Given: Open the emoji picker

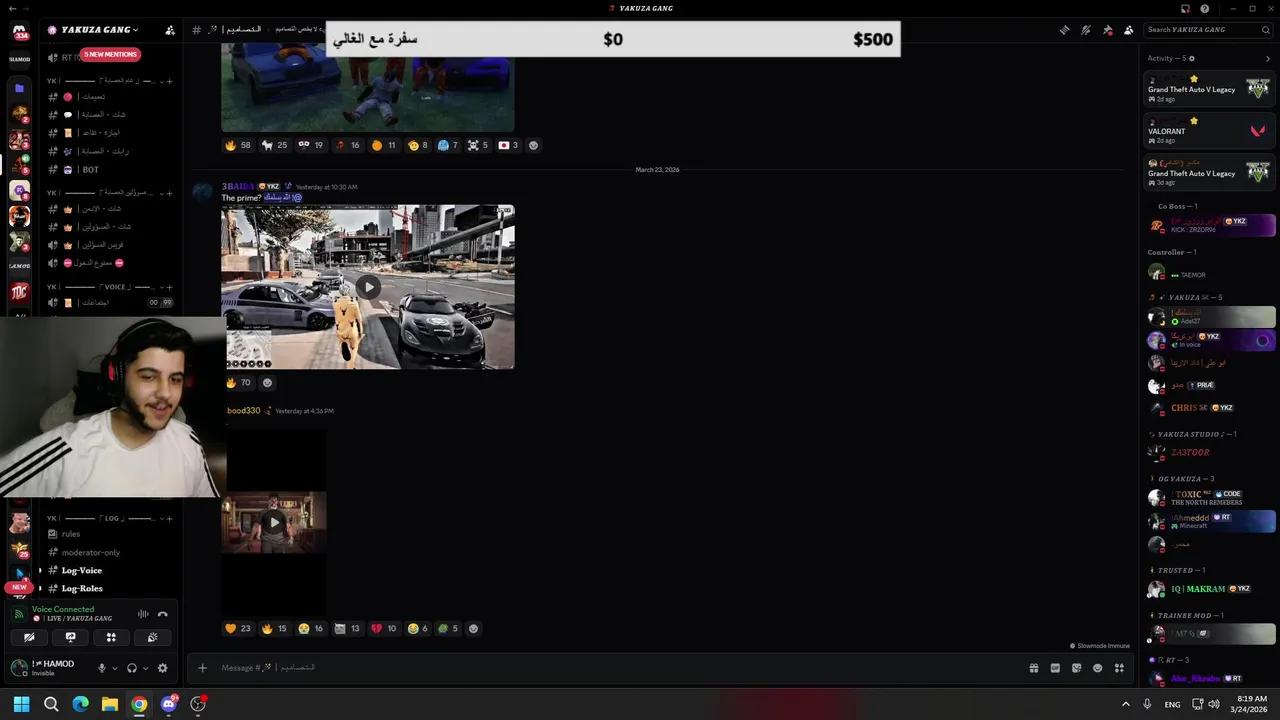Looking at the screenshot, I should click(1097, 667).
